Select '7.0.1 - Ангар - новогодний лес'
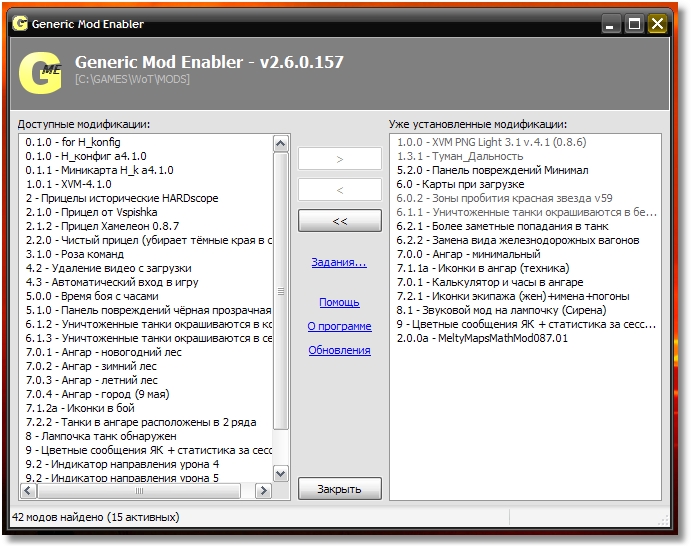Screen dimensions: 692x549 pyautogui.click(x=104, y=353)
